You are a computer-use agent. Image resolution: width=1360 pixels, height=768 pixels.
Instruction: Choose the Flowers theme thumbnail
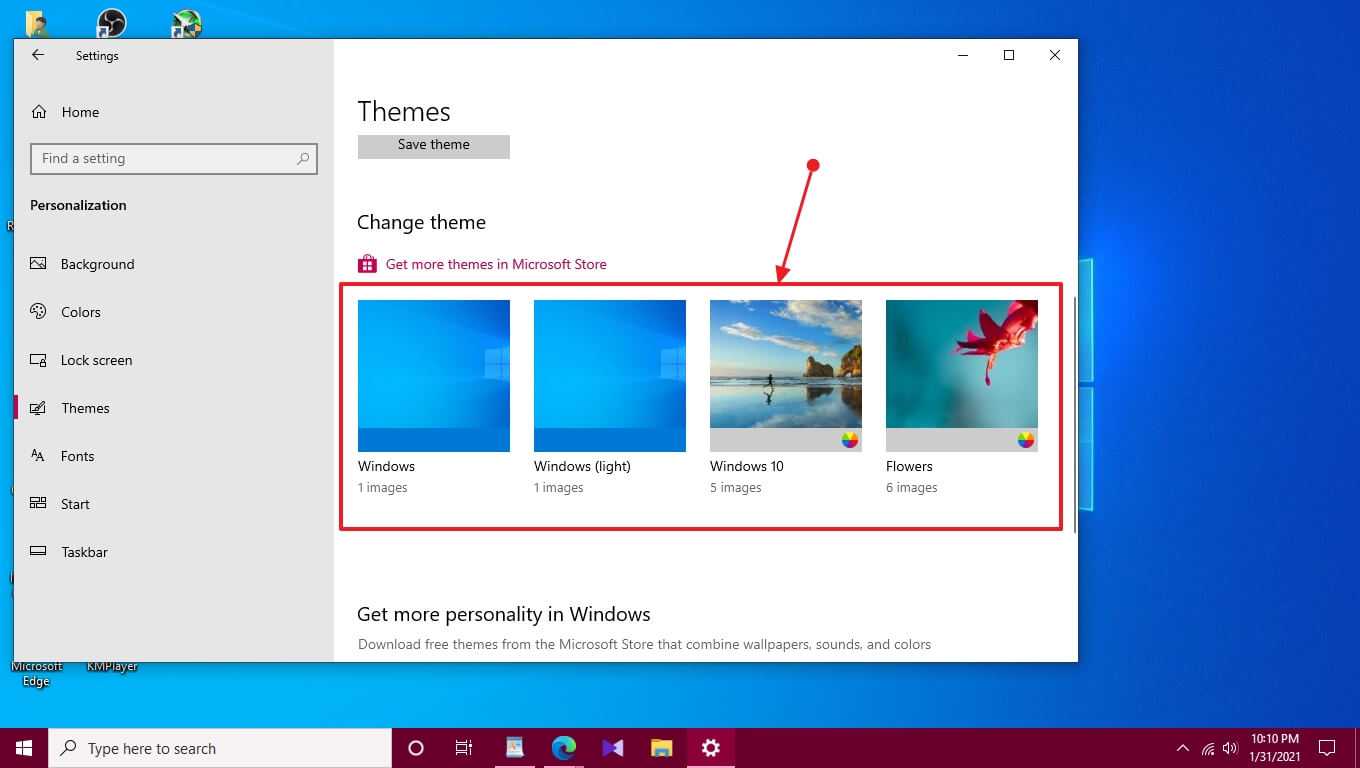coord(961,376)
